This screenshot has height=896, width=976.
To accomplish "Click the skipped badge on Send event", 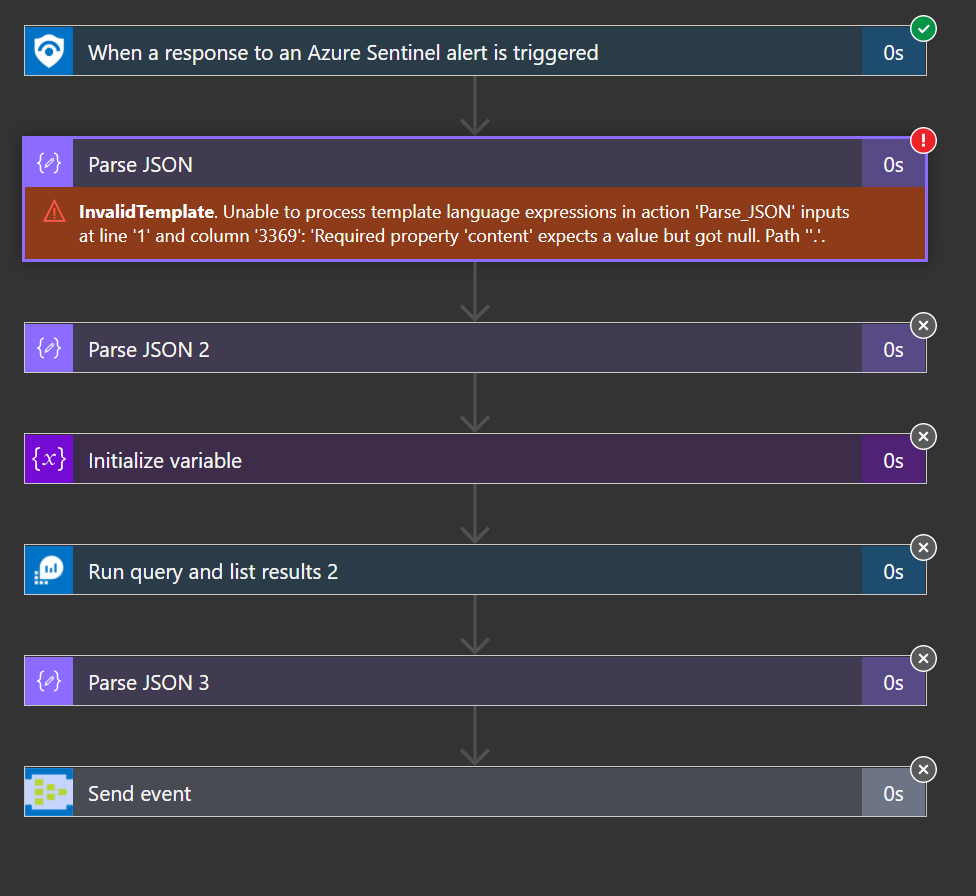I will [923, 769].
